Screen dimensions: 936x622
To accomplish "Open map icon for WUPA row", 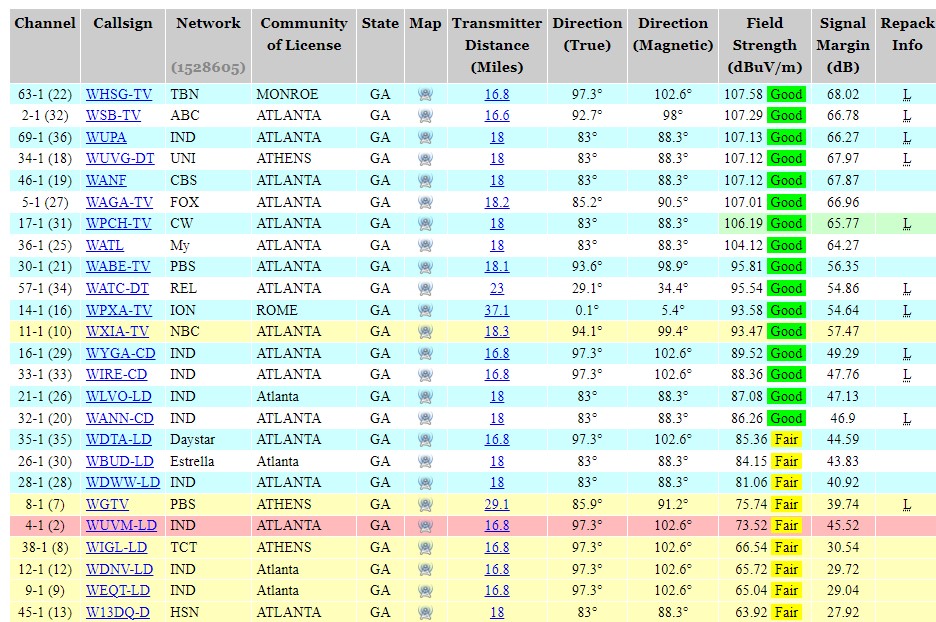I will point(425,137).
